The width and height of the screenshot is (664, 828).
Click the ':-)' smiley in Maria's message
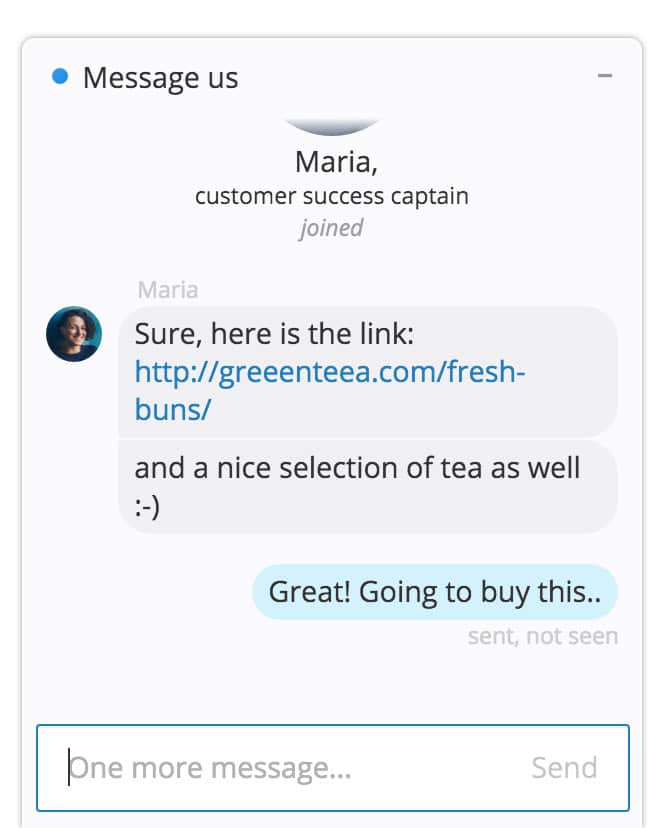coord(147,507)
